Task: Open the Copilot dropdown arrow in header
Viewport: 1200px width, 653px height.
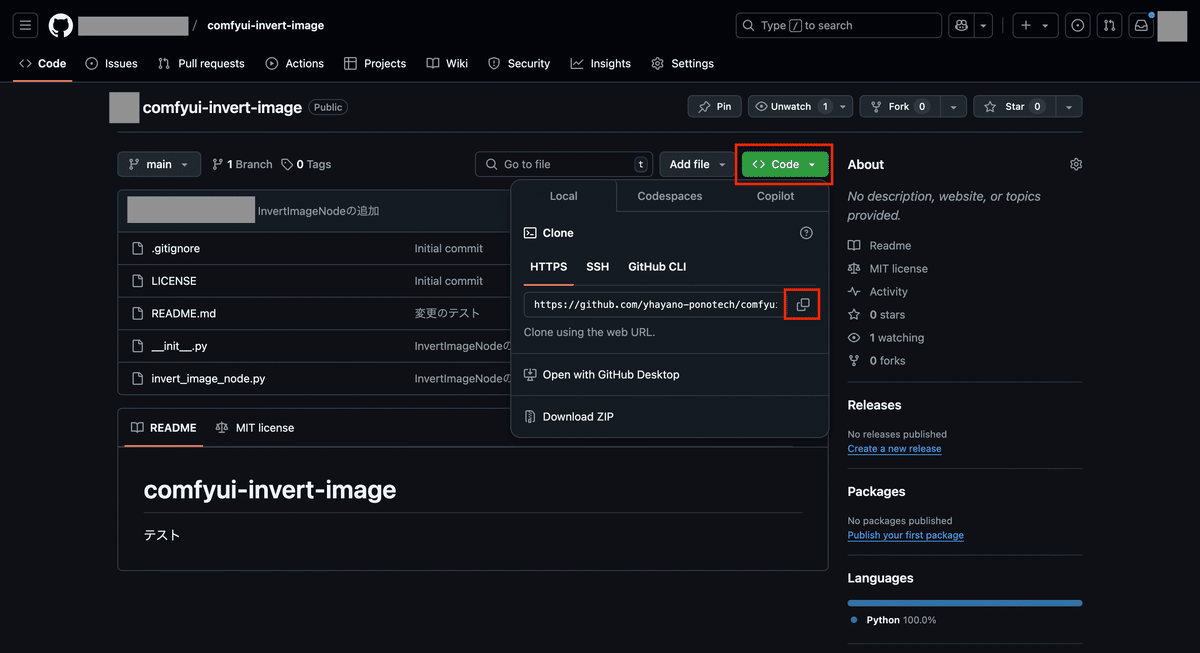Action: click(x=984, y=25)
